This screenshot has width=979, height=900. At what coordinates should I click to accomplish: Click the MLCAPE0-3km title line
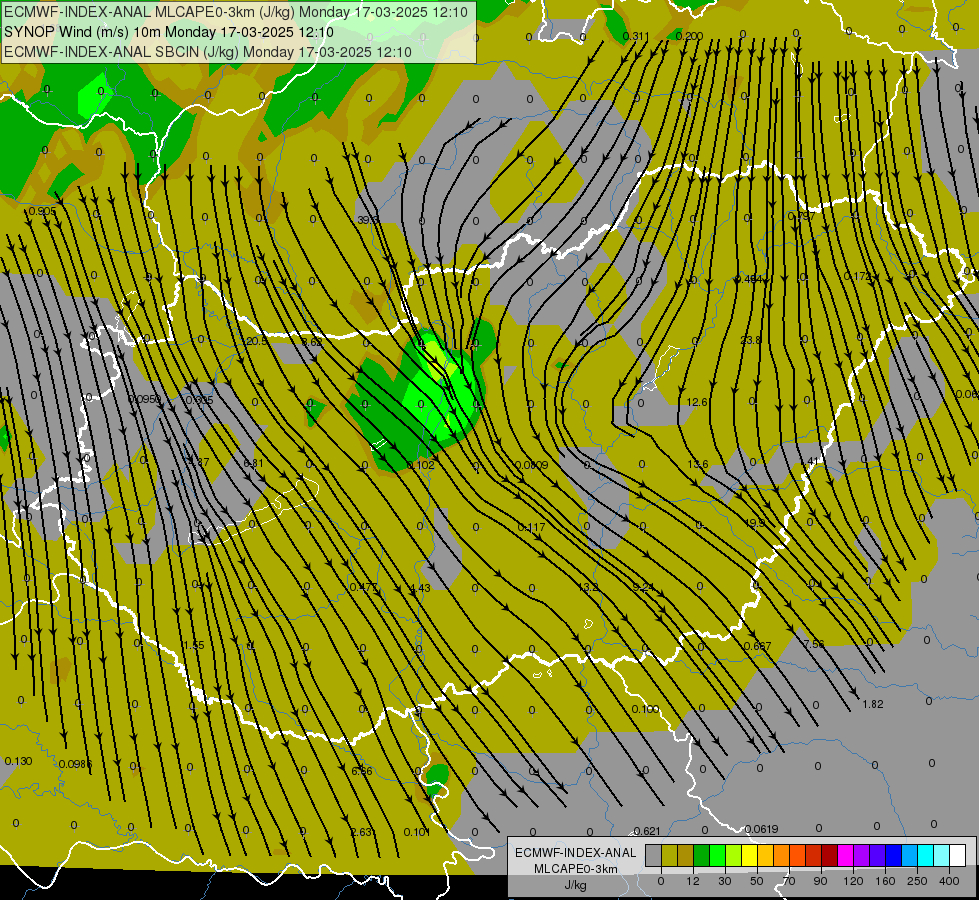pyautogui.click(x=236, y=12)
